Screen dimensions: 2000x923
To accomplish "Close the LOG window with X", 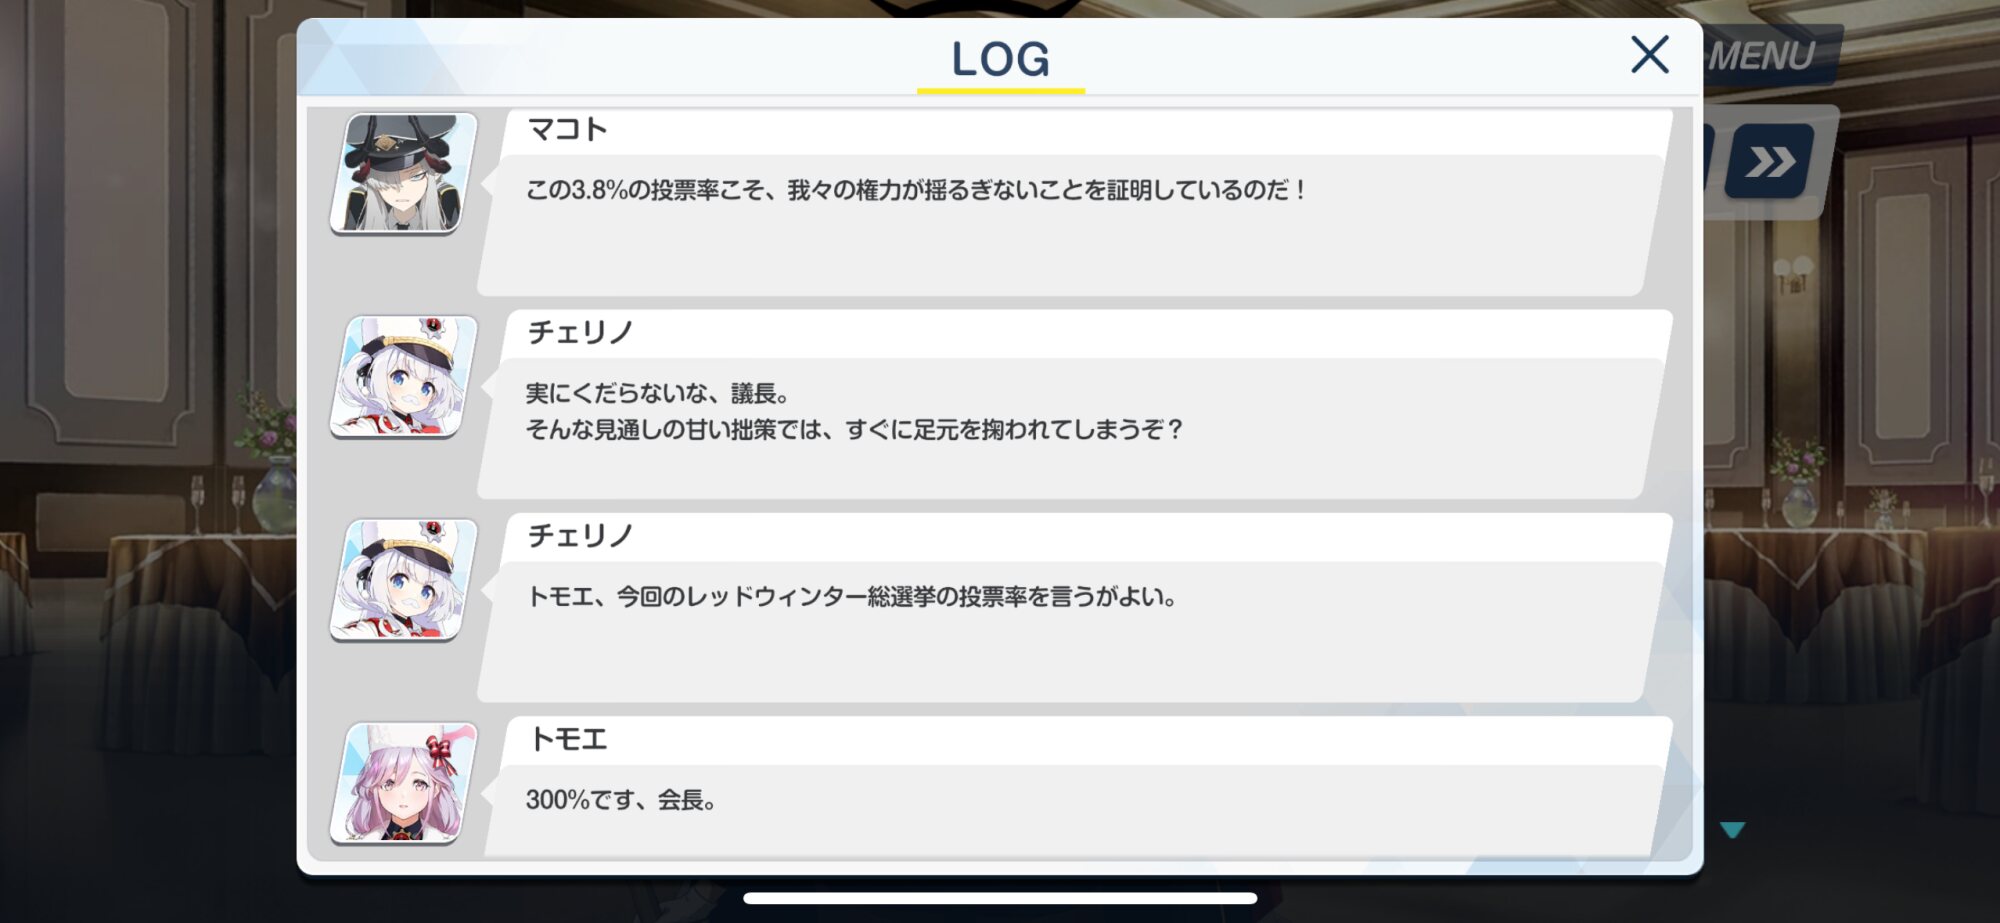I will 1649,55.
